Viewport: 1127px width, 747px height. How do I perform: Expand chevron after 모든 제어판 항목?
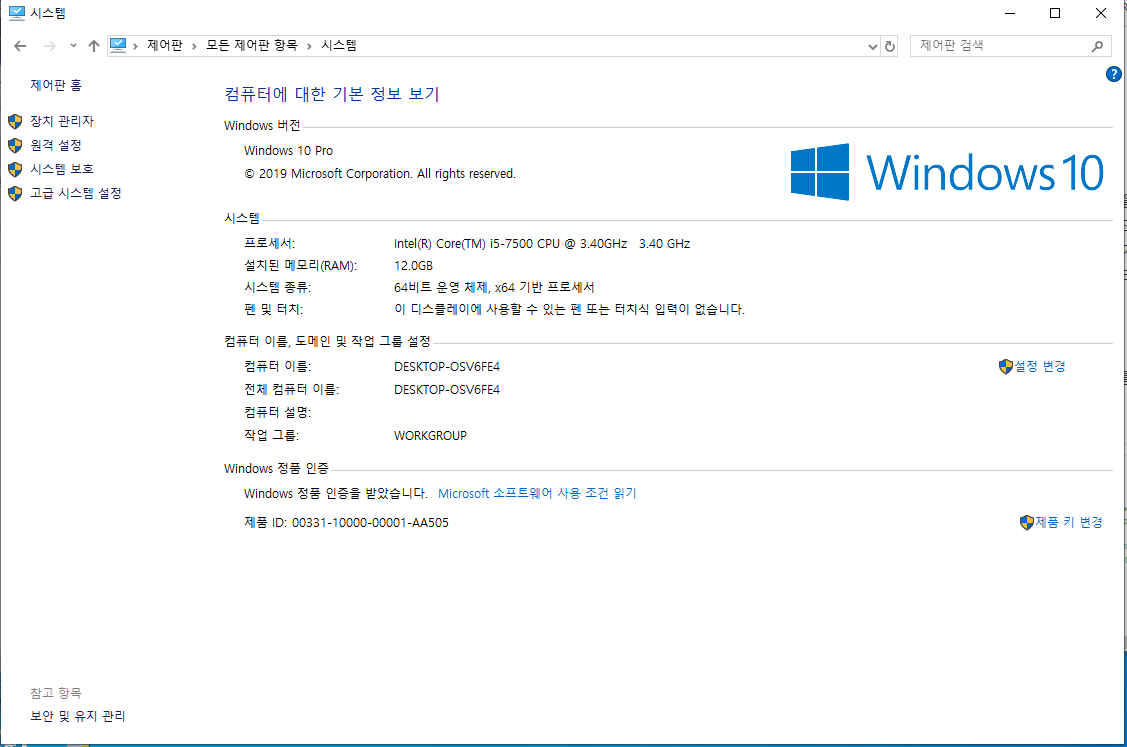309,46
